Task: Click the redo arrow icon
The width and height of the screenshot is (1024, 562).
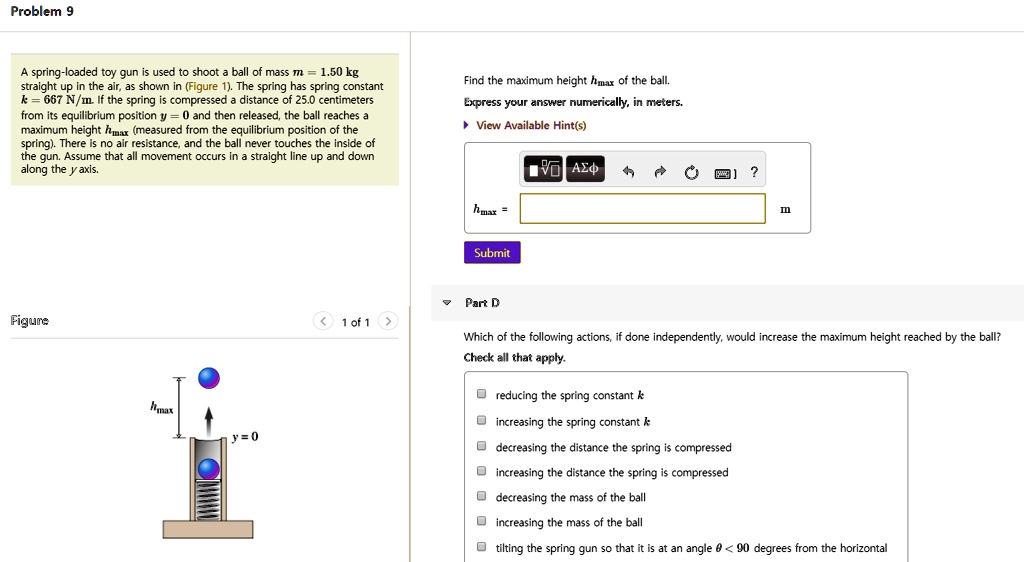Action: point(660,172)
